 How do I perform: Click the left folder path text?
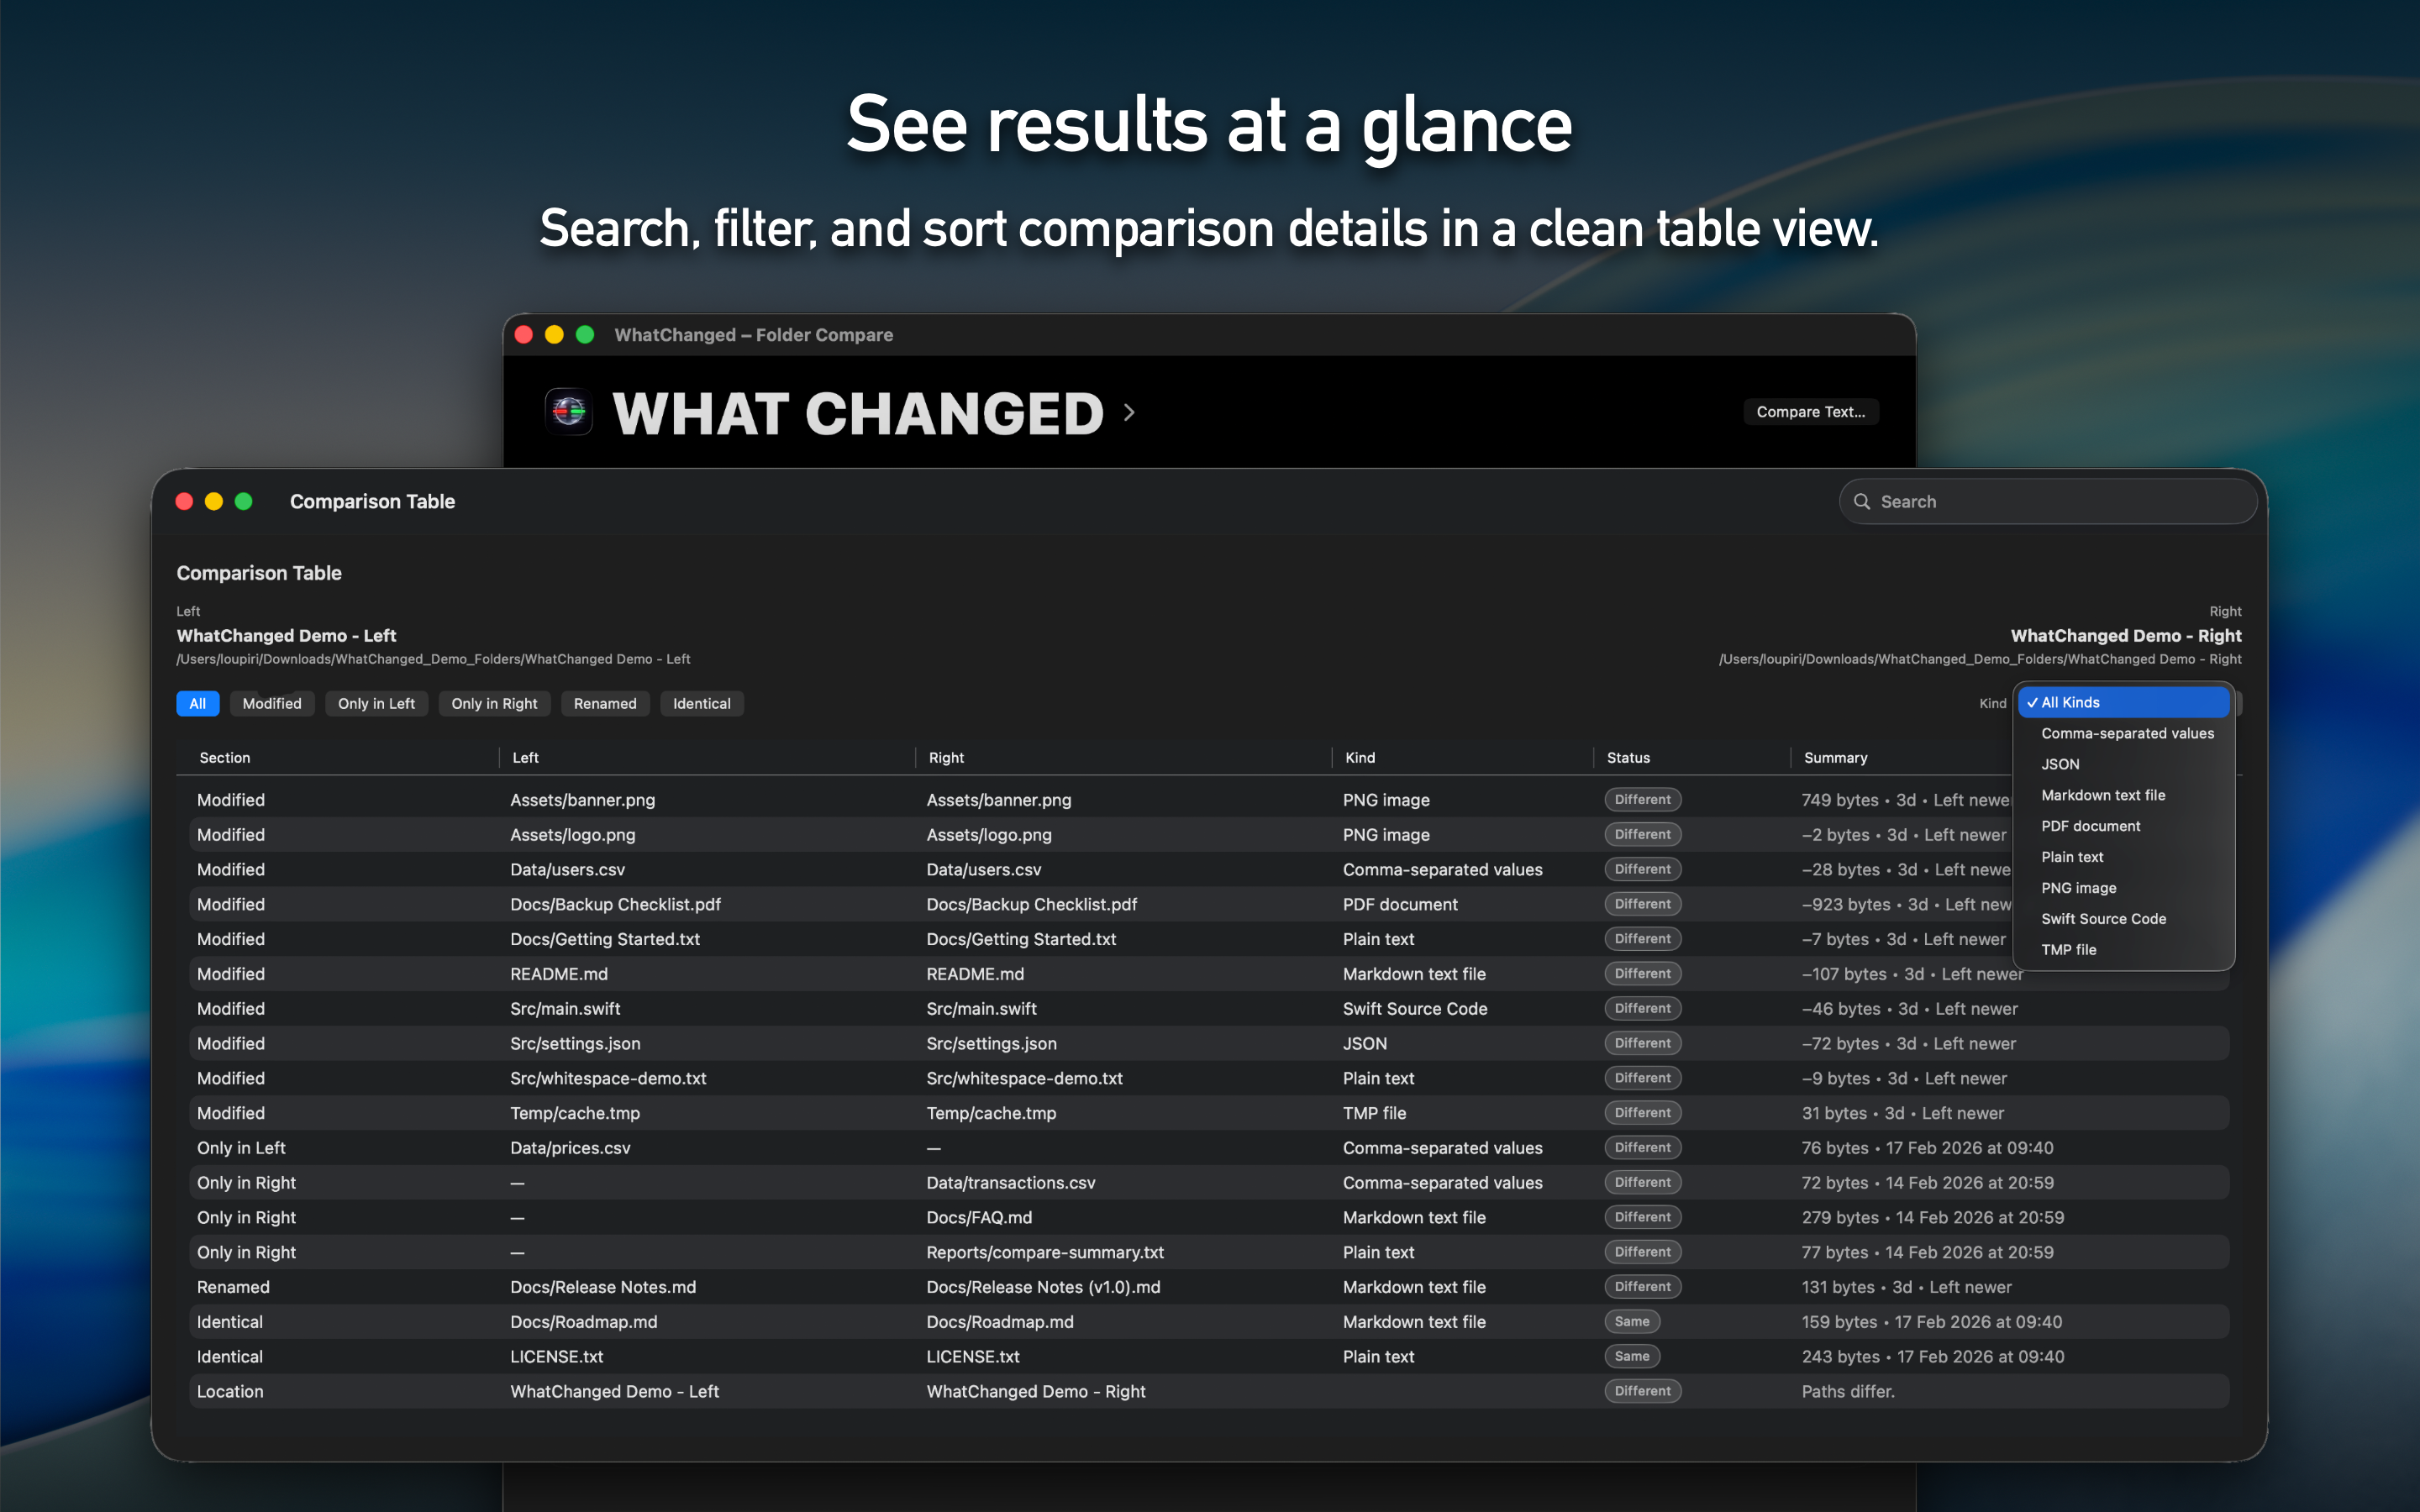click(x=433, y=659)
